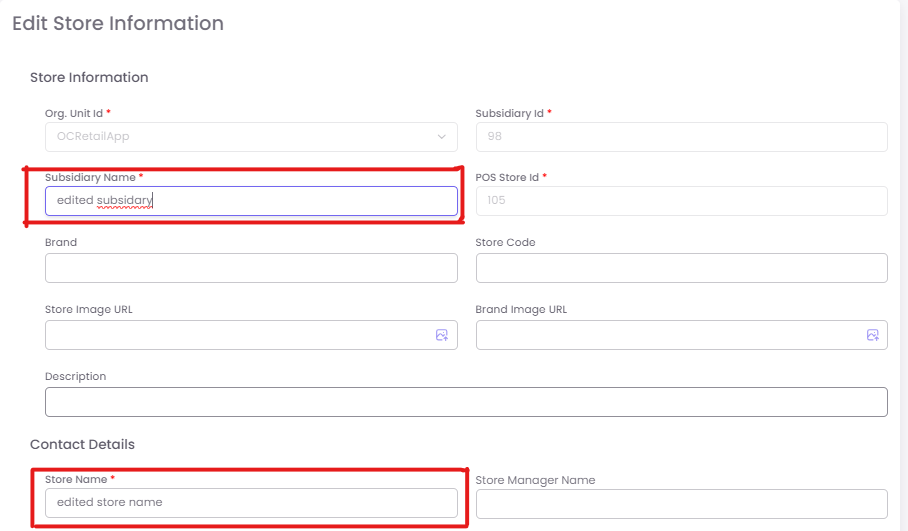Viewport: 908px width, 531px height.
Task: Click into the Brand text field
Action: click(x=250, y=268)
